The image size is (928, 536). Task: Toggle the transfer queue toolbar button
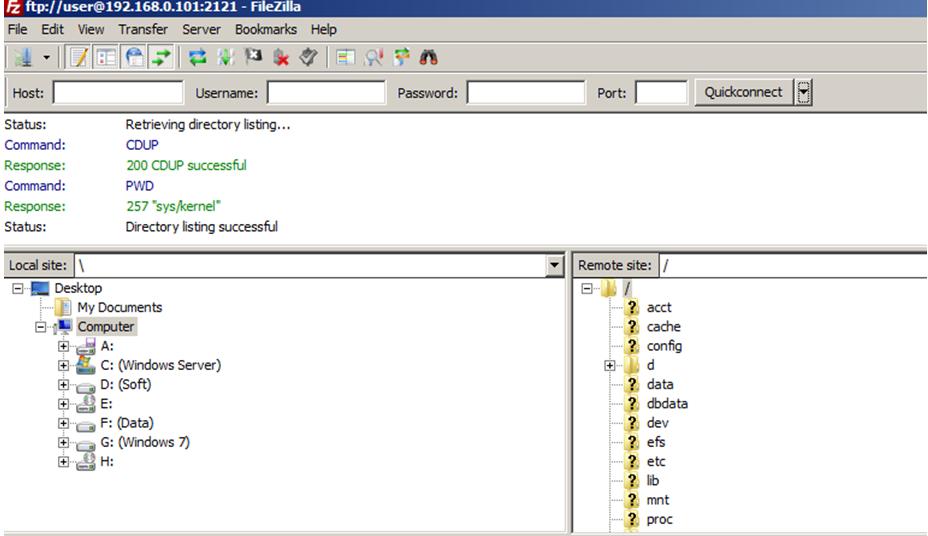[x=160, y=57]
